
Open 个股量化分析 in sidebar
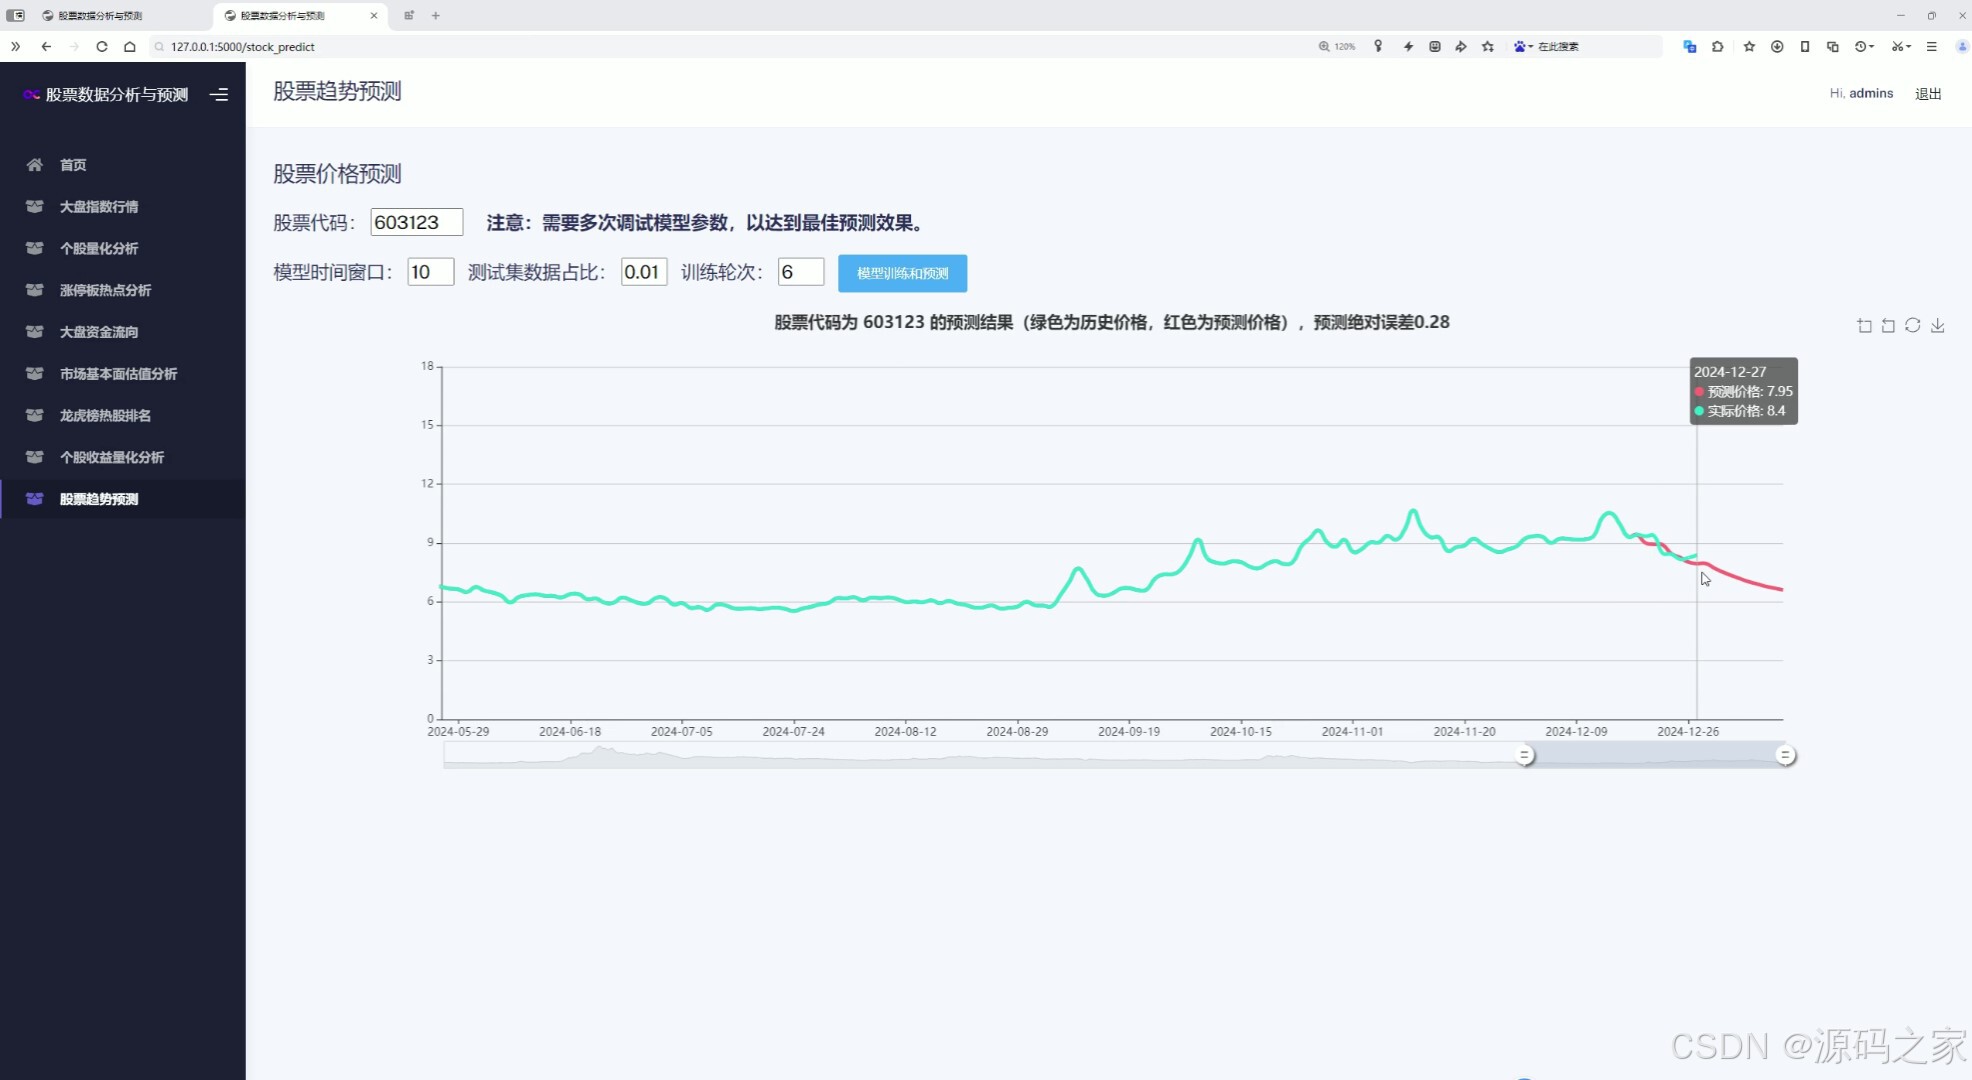98,249
